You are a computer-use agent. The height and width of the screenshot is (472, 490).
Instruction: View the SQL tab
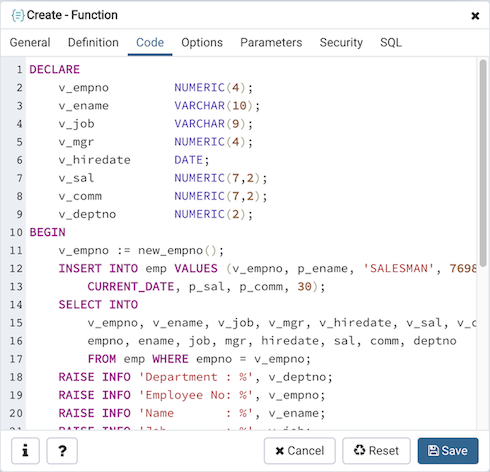(391, 43)
